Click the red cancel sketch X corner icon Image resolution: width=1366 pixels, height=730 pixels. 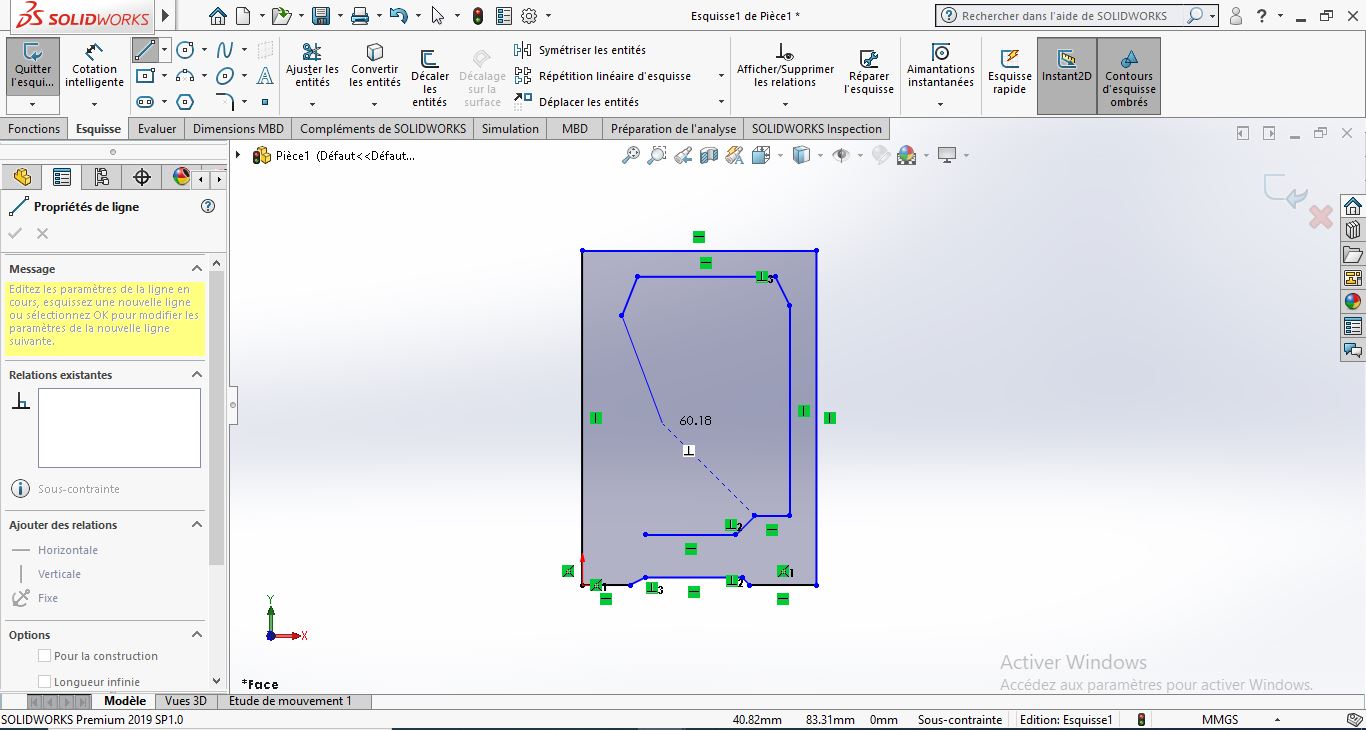click(1320, 217)
